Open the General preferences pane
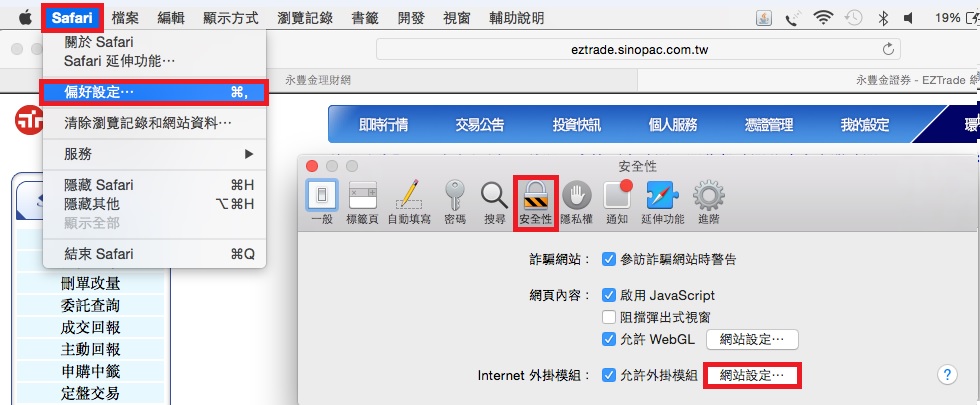This screenshot has height=405, width=980. pyautogui.click(x=322, y=202)
